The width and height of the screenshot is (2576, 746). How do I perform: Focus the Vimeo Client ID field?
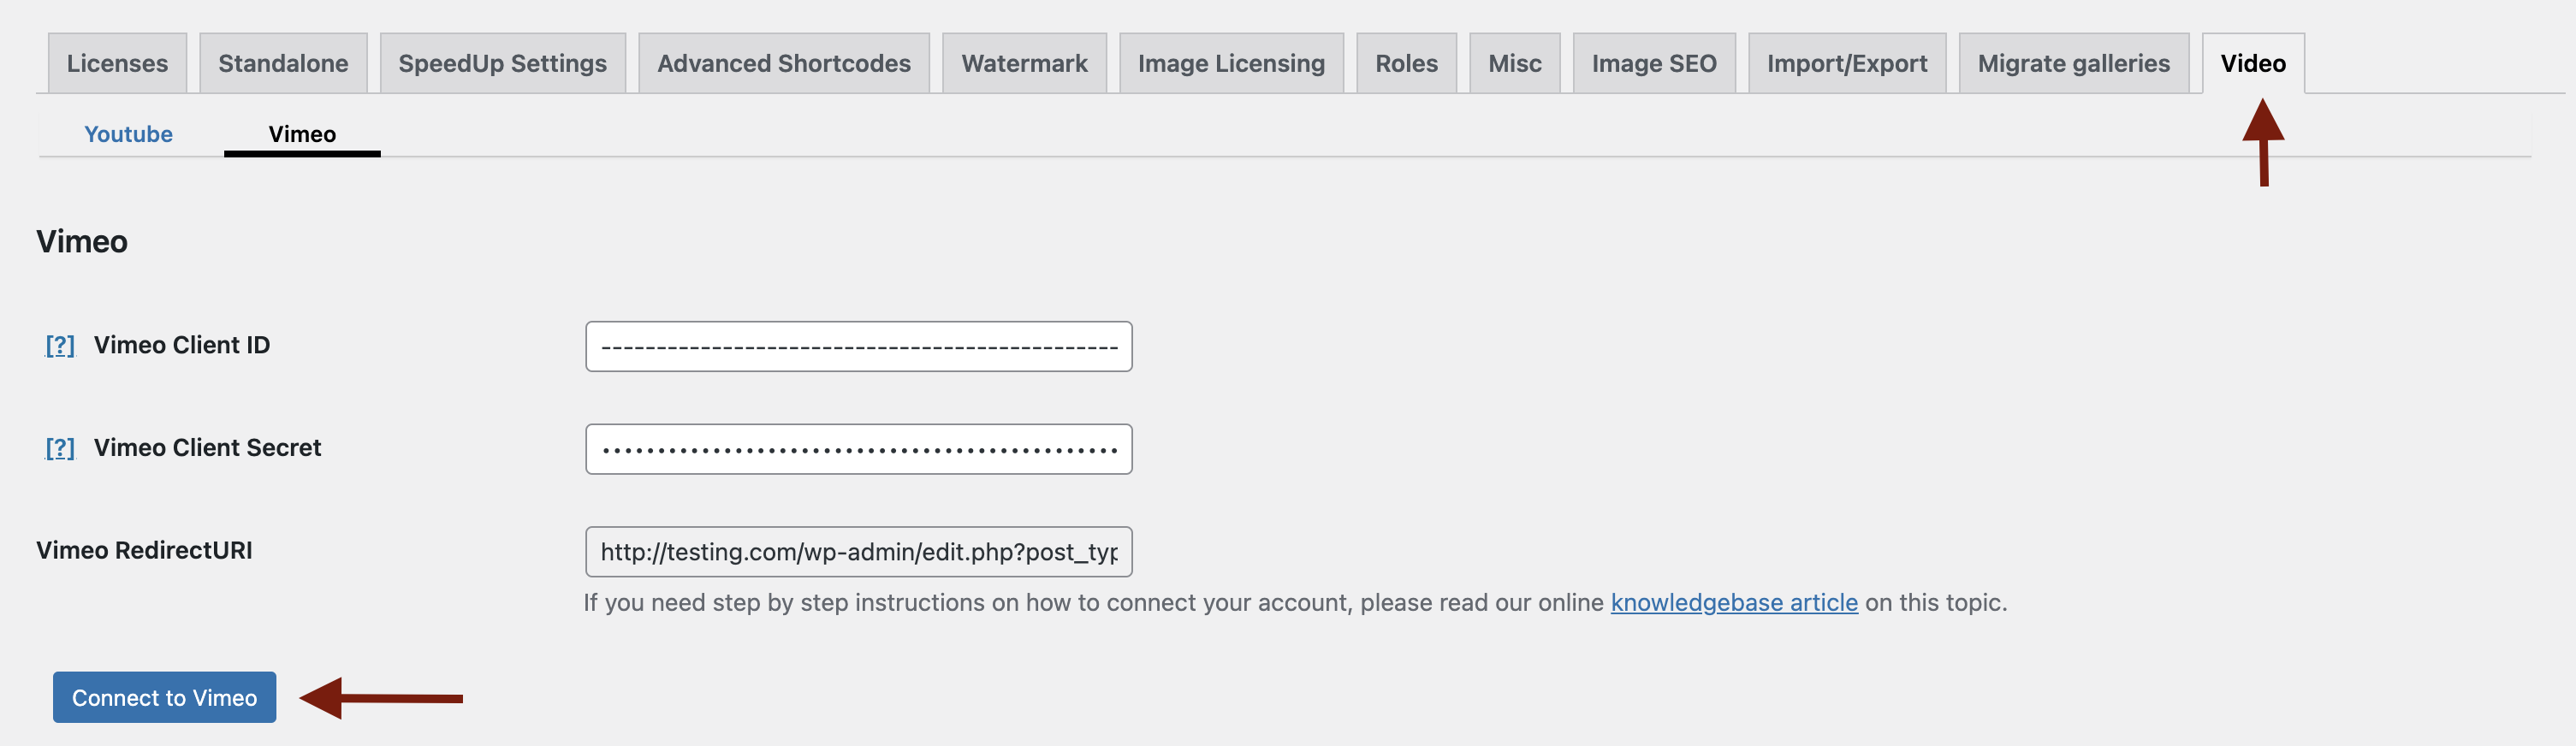(858, 346)
